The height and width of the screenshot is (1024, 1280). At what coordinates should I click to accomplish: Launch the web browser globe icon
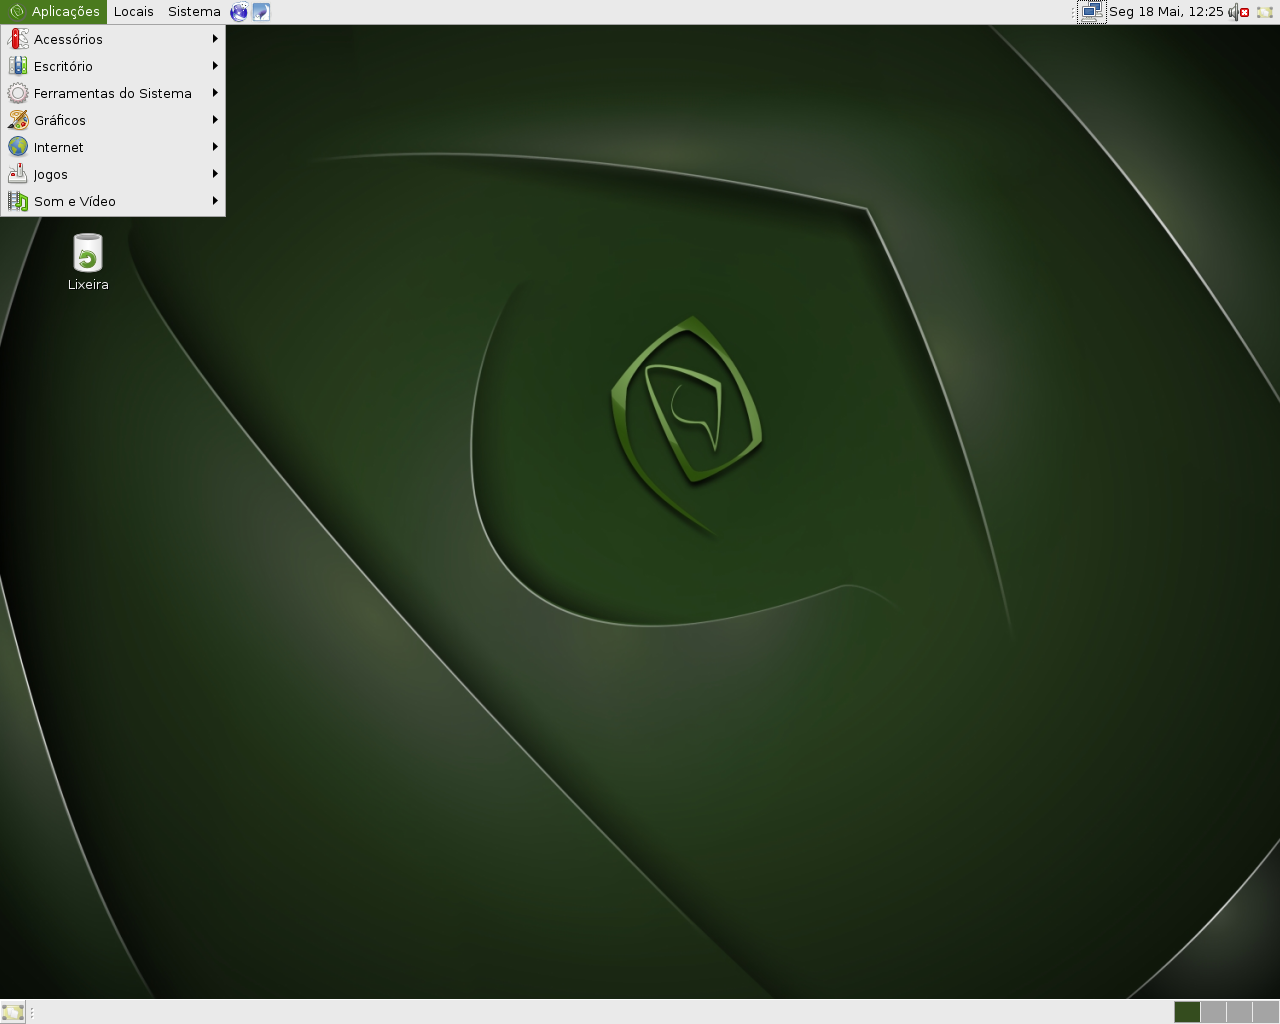point(239,12)
